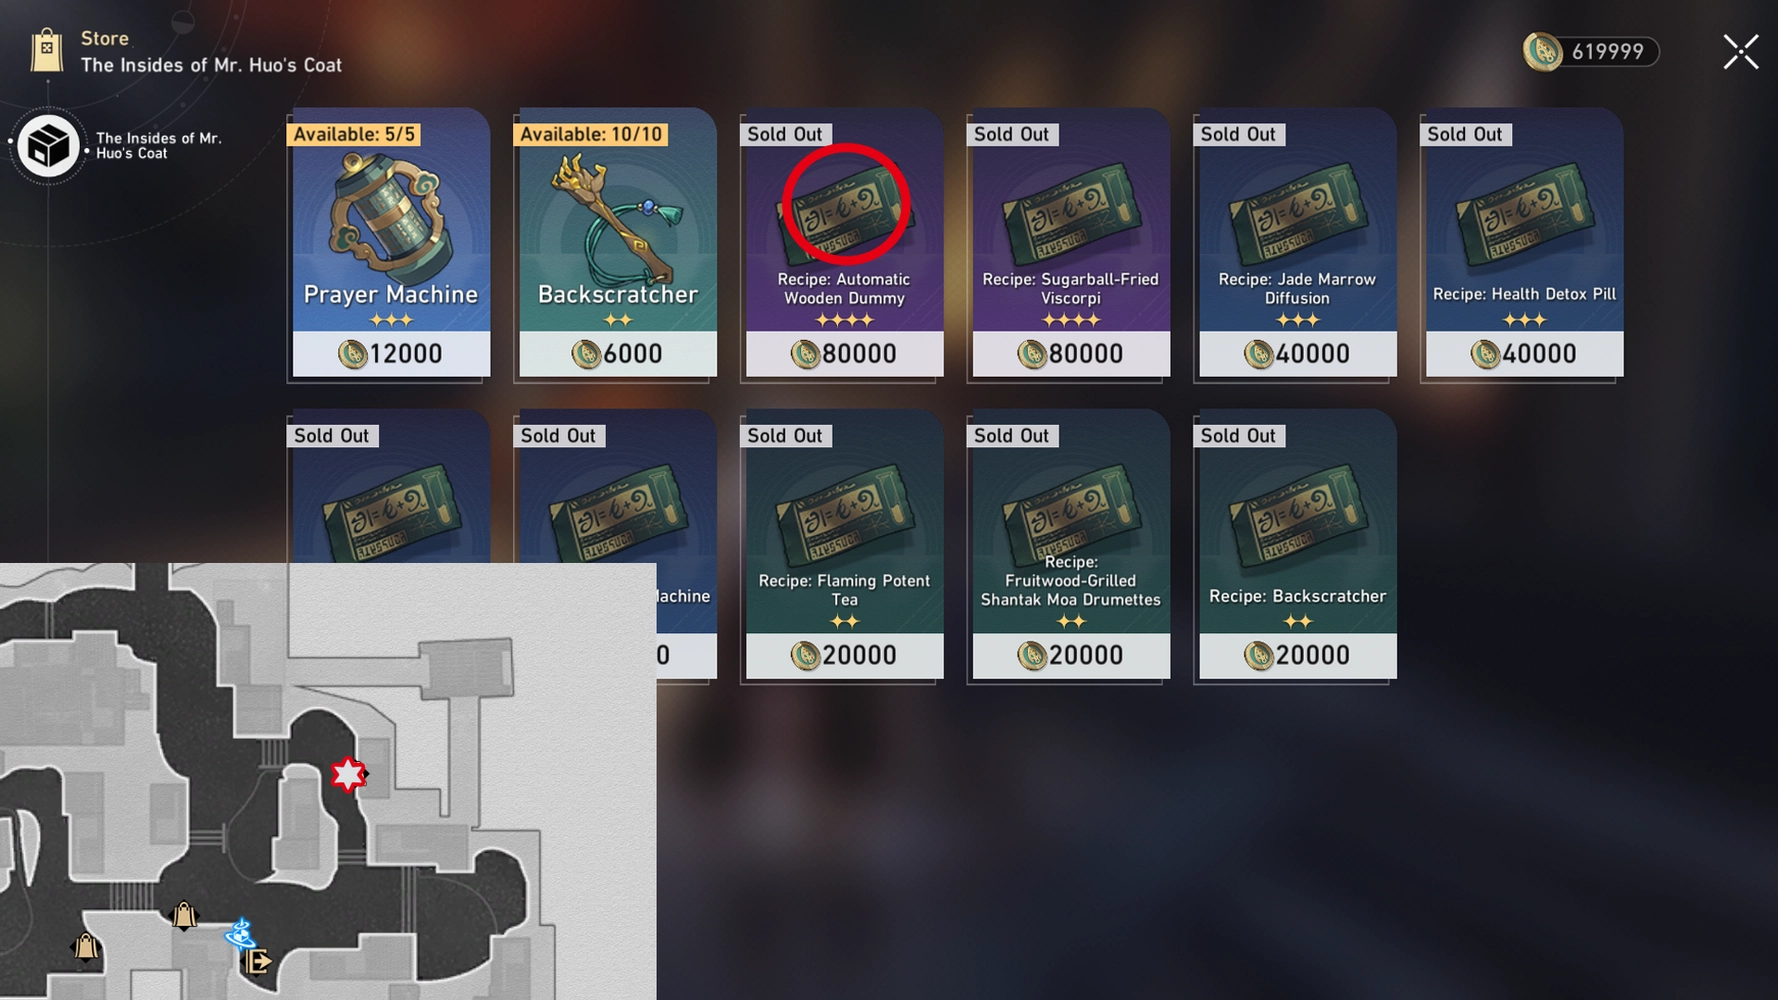
Task: Select the Prayer Machine item card
Action: click(x=390, y=243)
